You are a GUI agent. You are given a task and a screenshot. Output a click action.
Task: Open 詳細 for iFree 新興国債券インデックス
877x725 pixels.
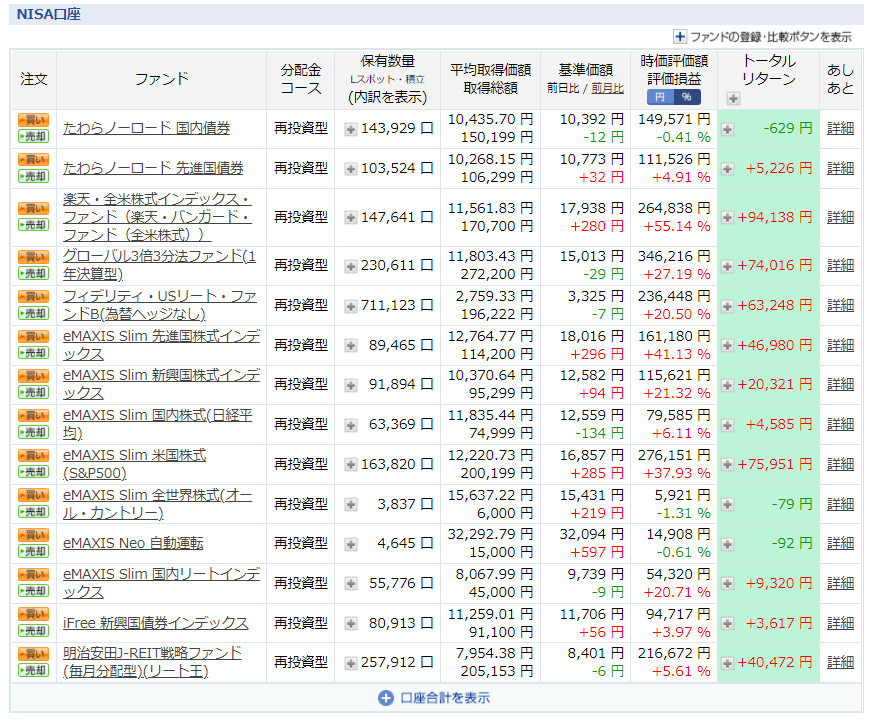tap(840, 623)
